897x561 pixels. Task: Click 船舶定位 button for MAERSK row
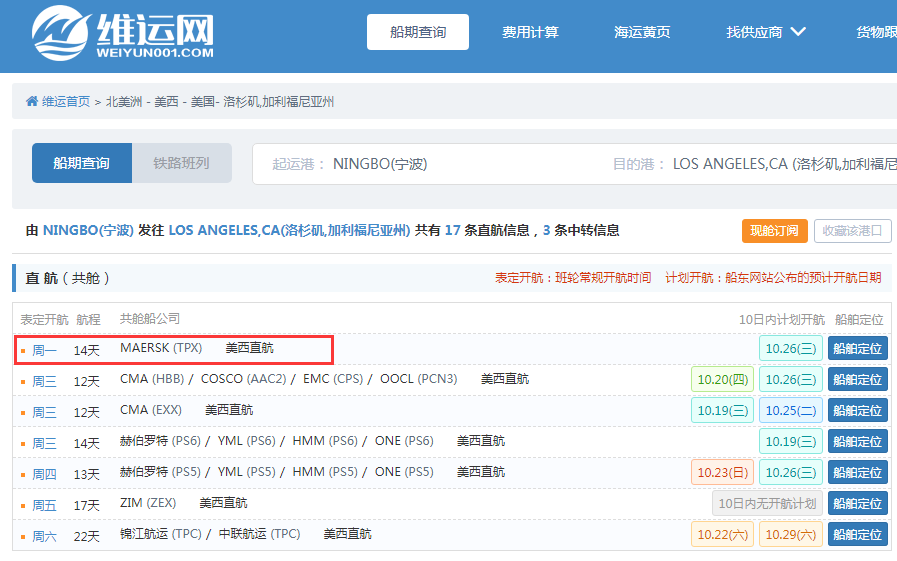857,349
